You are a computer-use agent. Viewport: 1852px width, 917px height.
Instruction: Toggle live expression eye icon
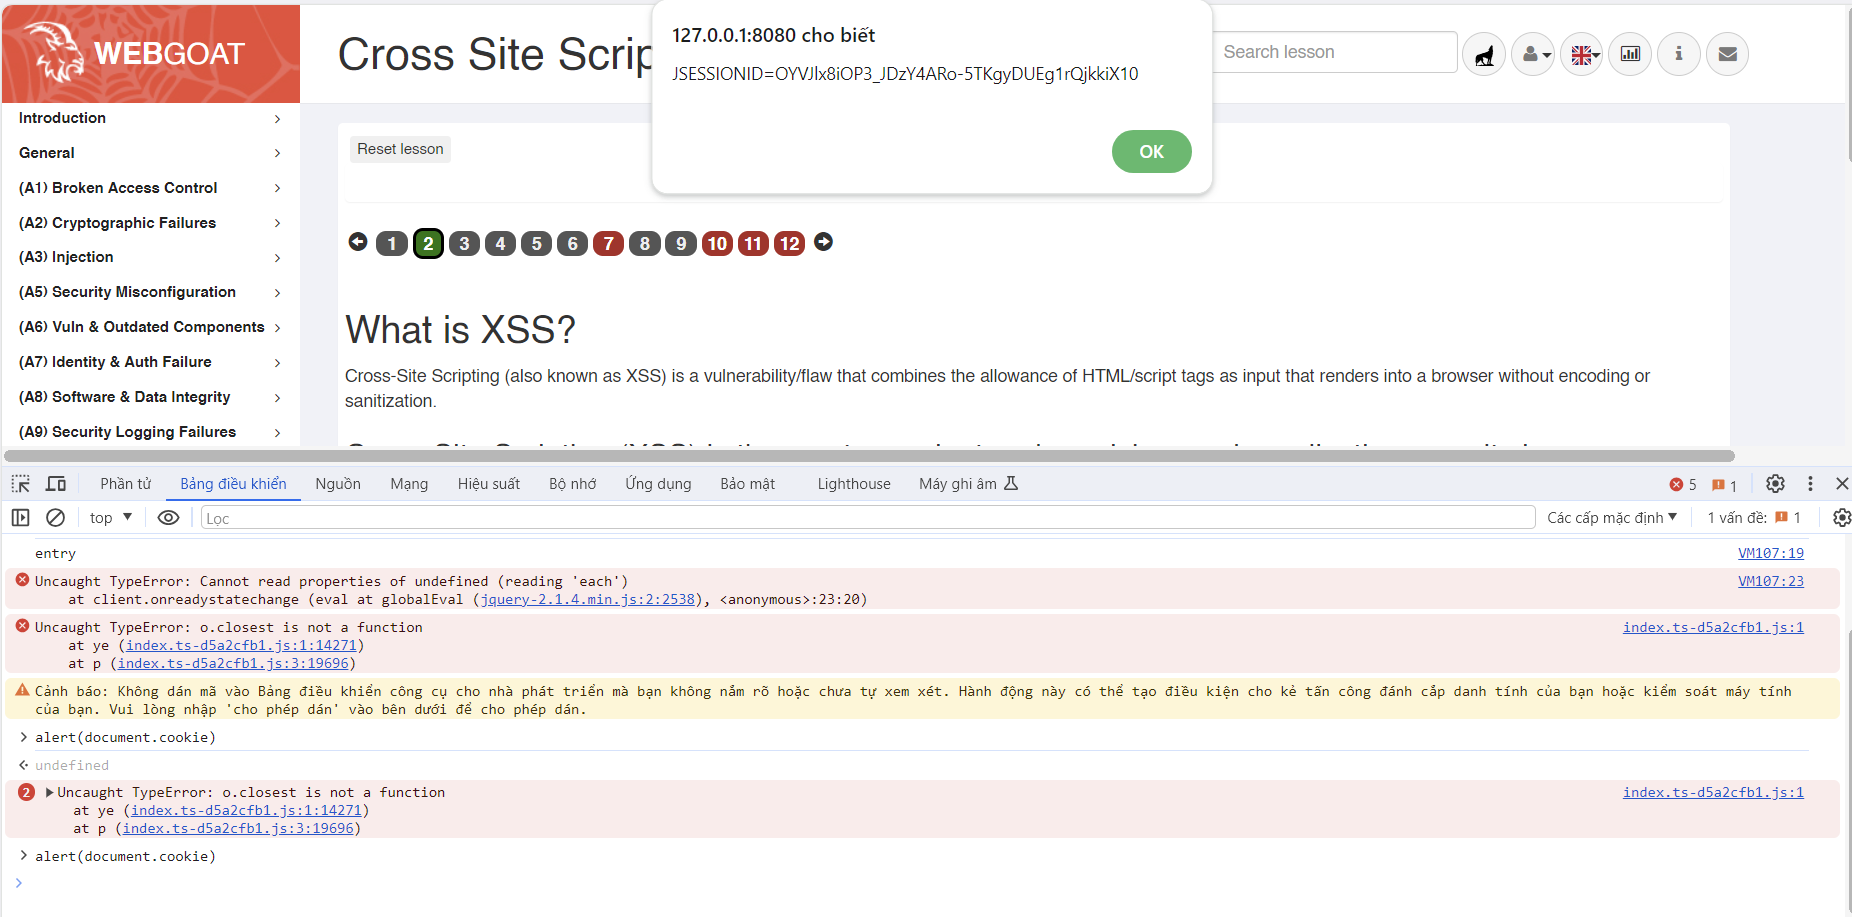click(x=169, y=517)
